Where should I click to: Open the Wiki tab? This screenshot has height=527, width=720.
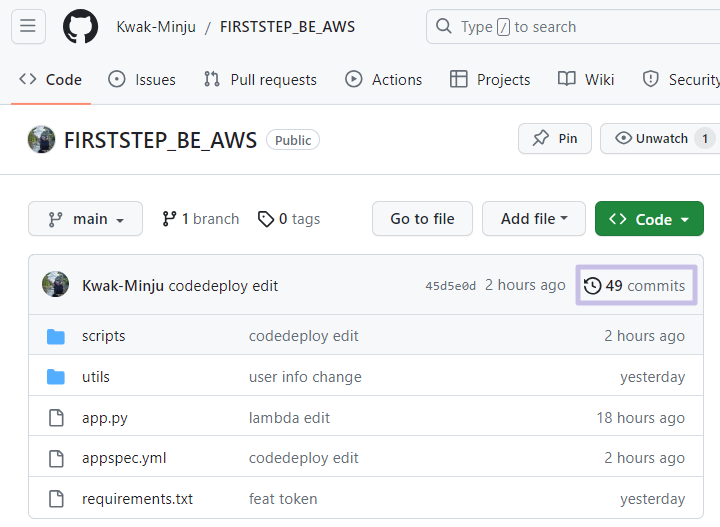[586, 79]
